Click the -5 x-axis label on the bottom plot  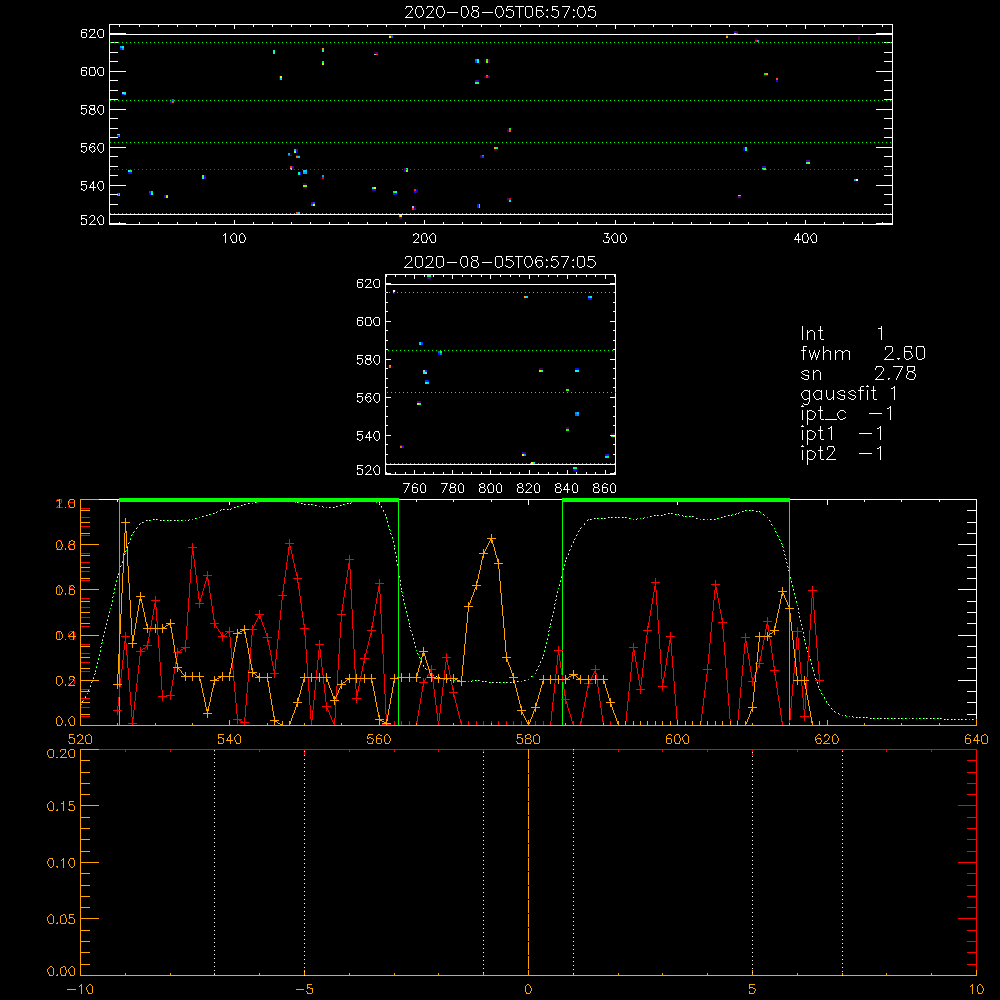pos(305,989)
